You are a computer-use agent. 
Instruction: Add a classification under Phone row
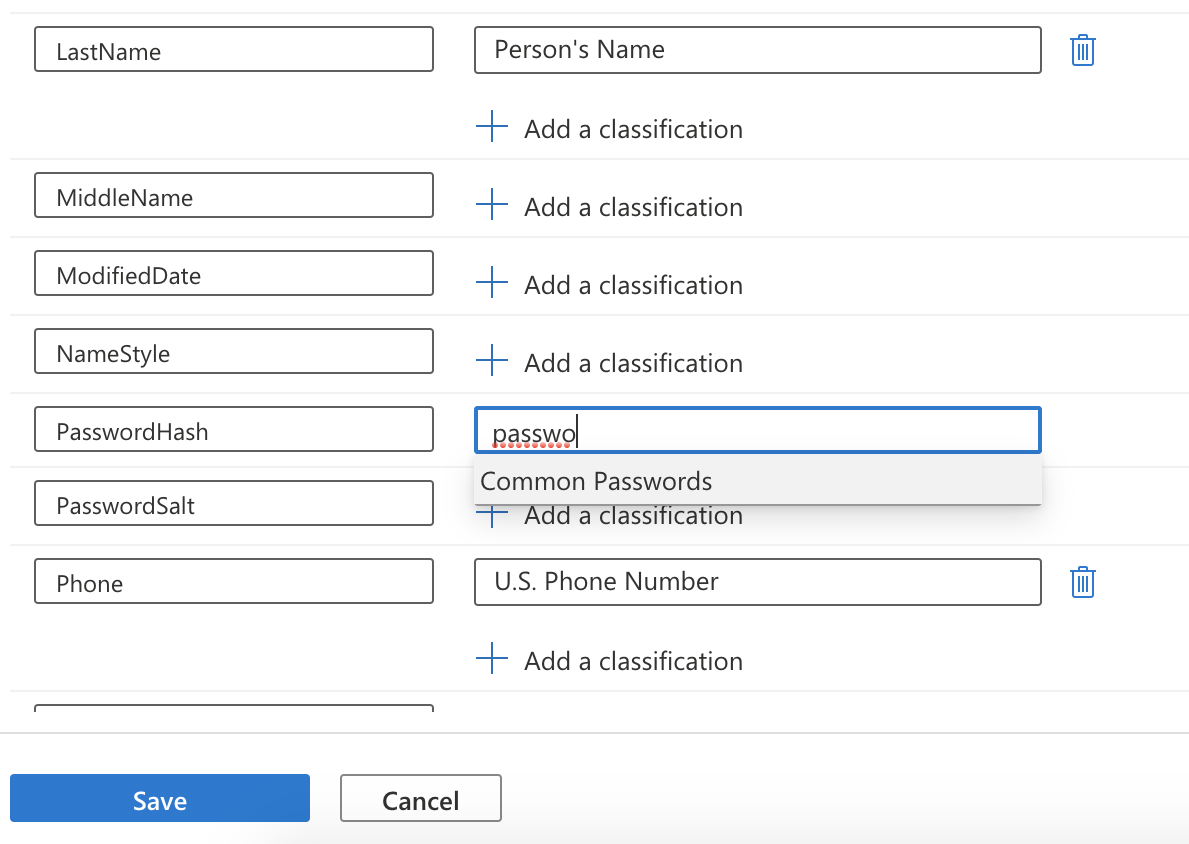[610, 660]
